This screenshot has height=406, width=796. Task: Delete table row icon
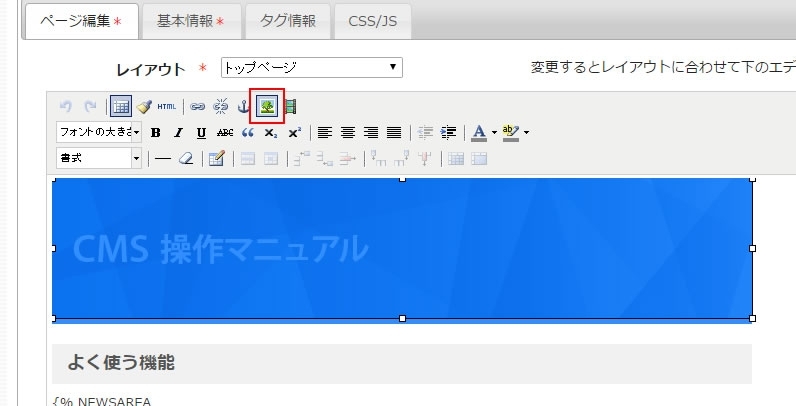[348, 159]
